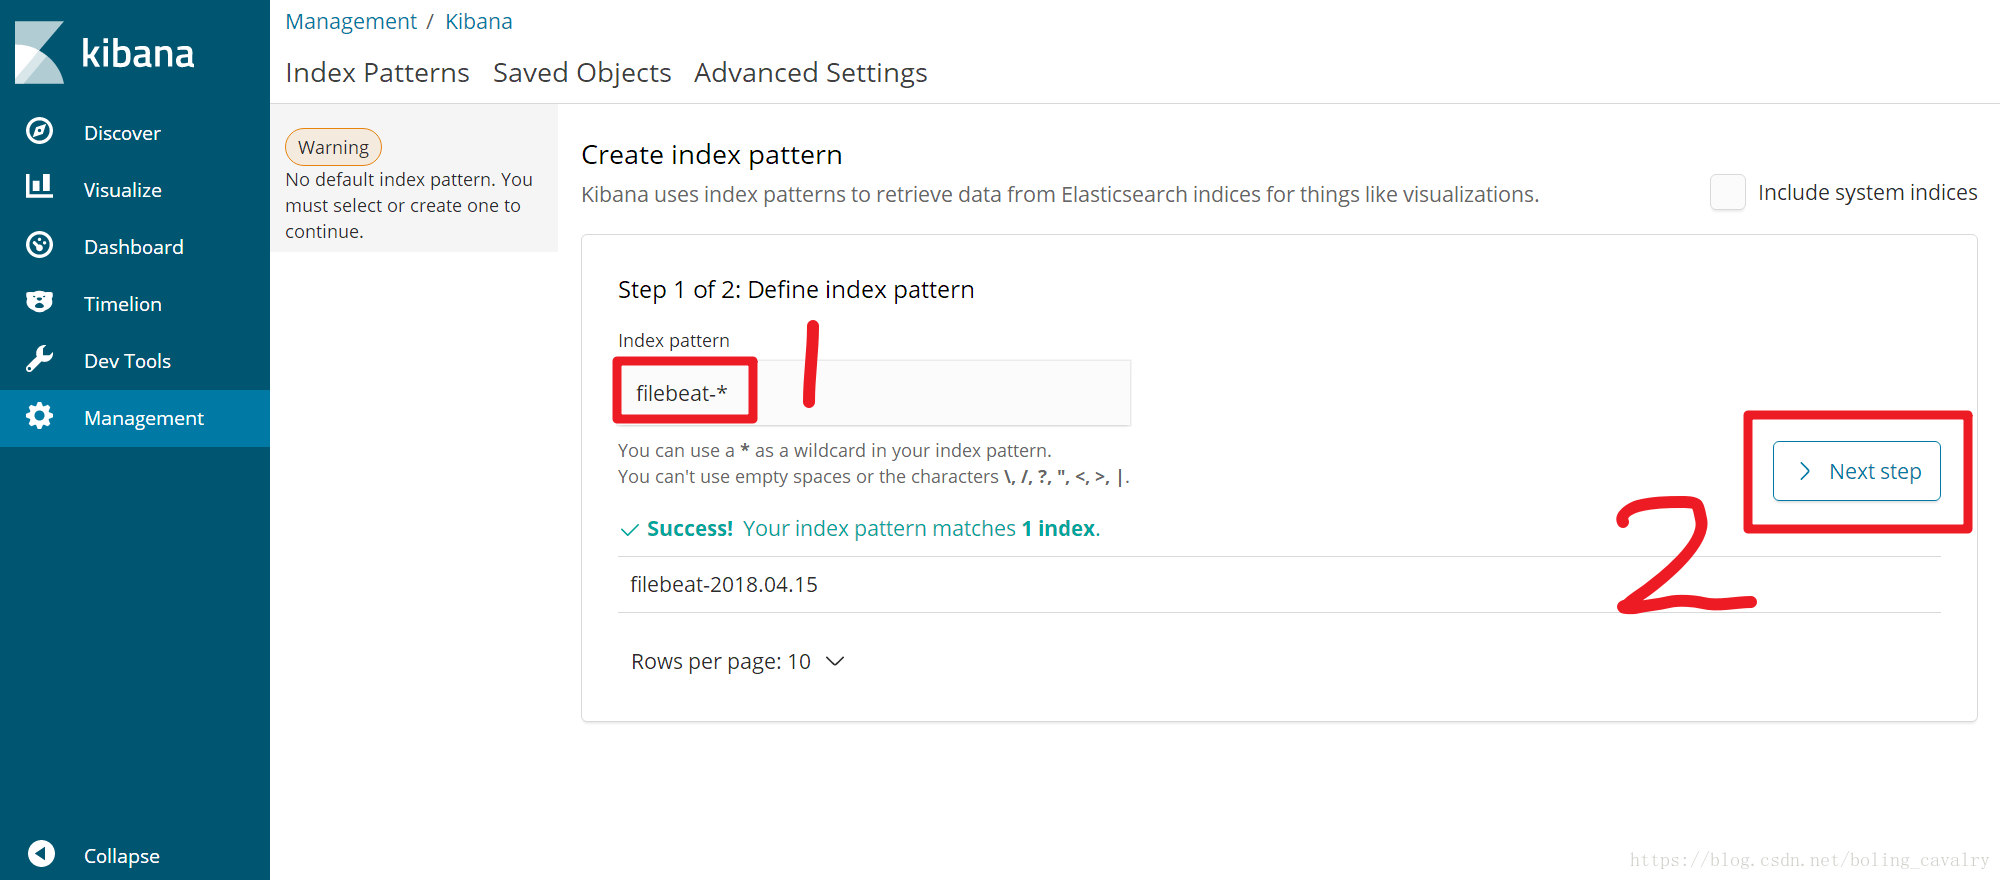Screen dimensions: 2001x880
Task: Click the Dev Tools wrench icon
Action: click(40, 359)
